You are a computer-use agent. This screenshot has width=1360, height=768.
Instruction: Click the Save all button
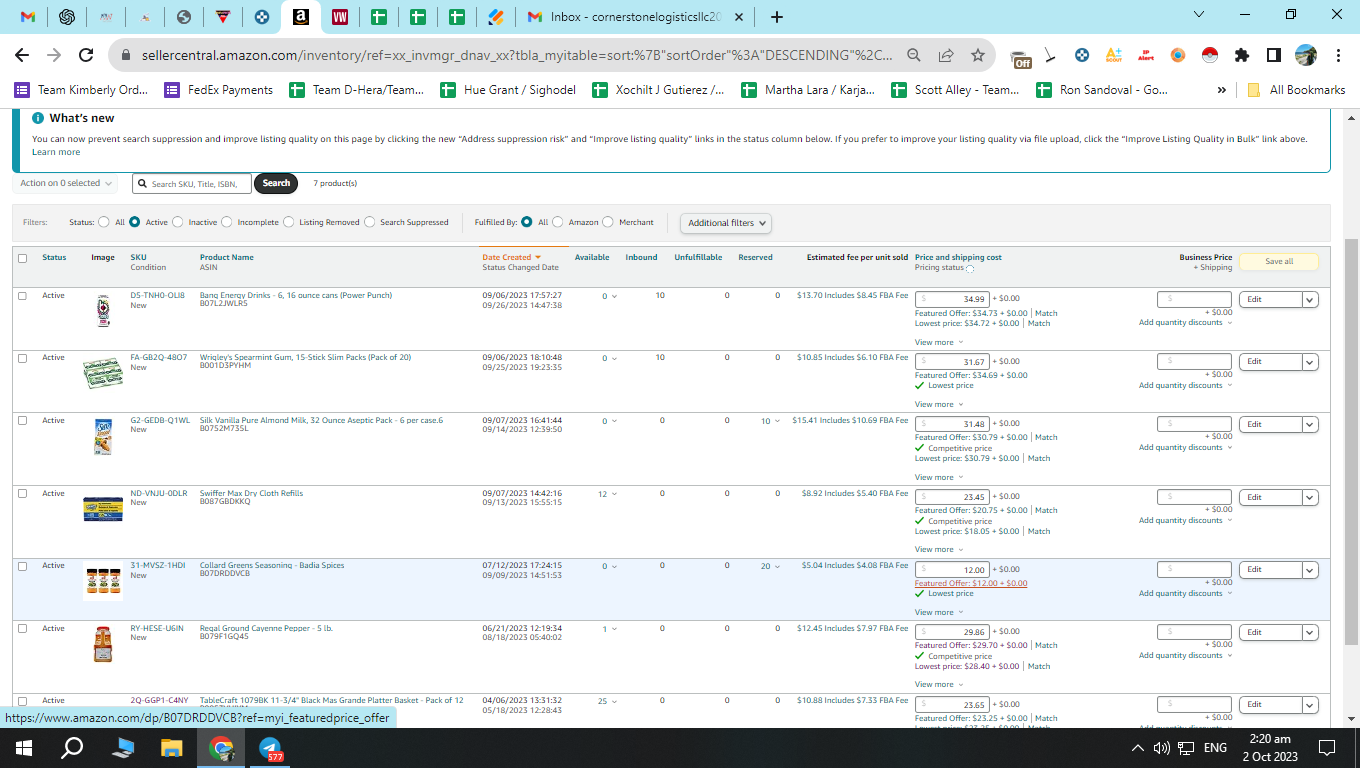tap(1279, 262)
